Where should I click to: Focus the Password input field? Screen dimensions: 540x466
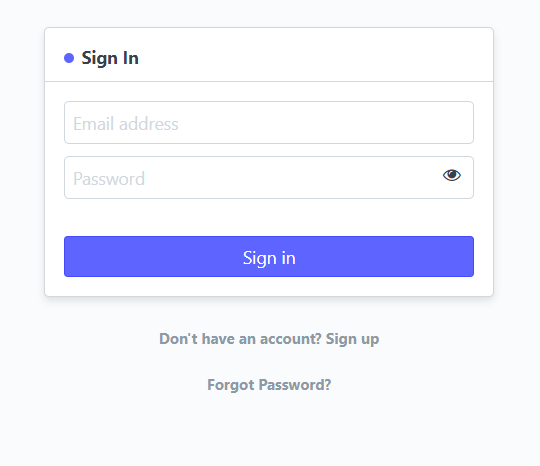point(269,177)
